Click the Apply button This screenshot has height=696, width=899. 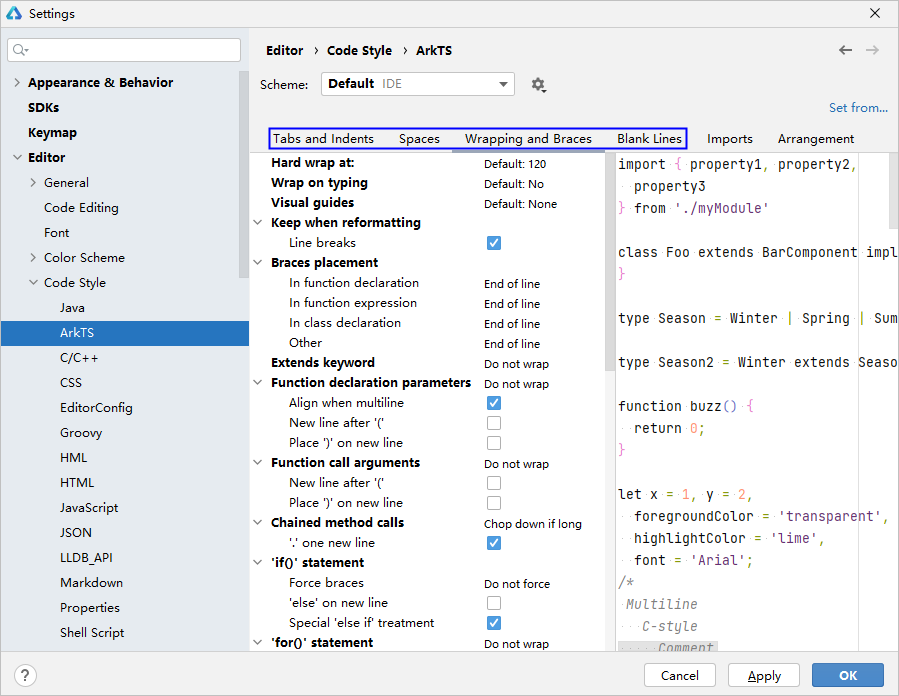[764, 675]
